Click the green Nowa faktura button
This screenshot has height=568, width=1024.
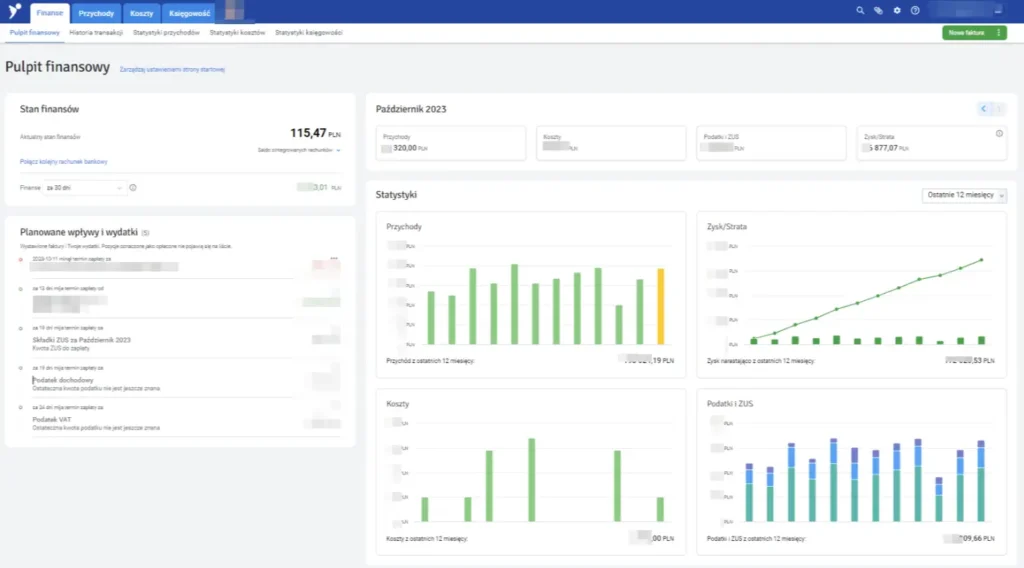[966, 33]
